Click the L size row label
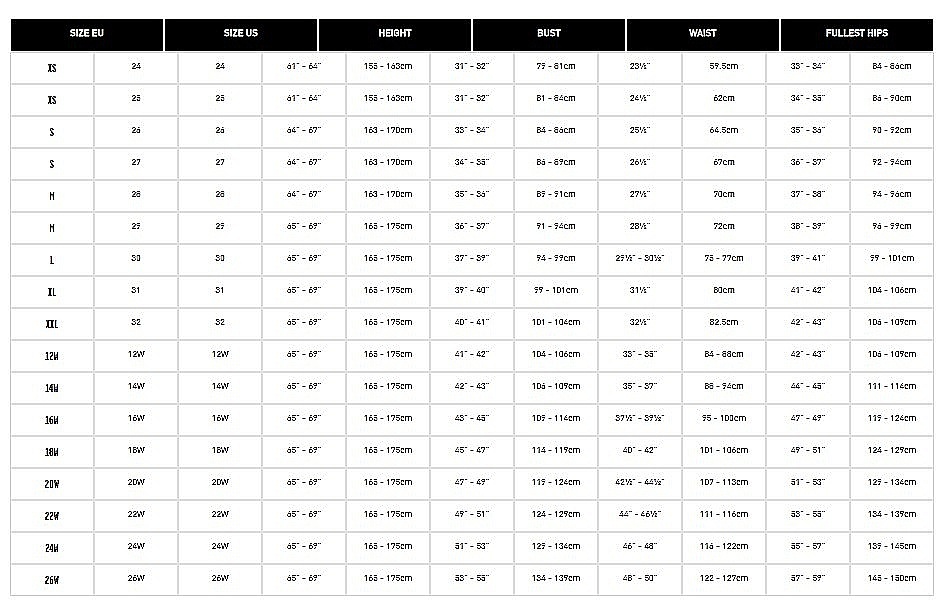This screenshot has height=606, width=941. (x=52, y=259)
